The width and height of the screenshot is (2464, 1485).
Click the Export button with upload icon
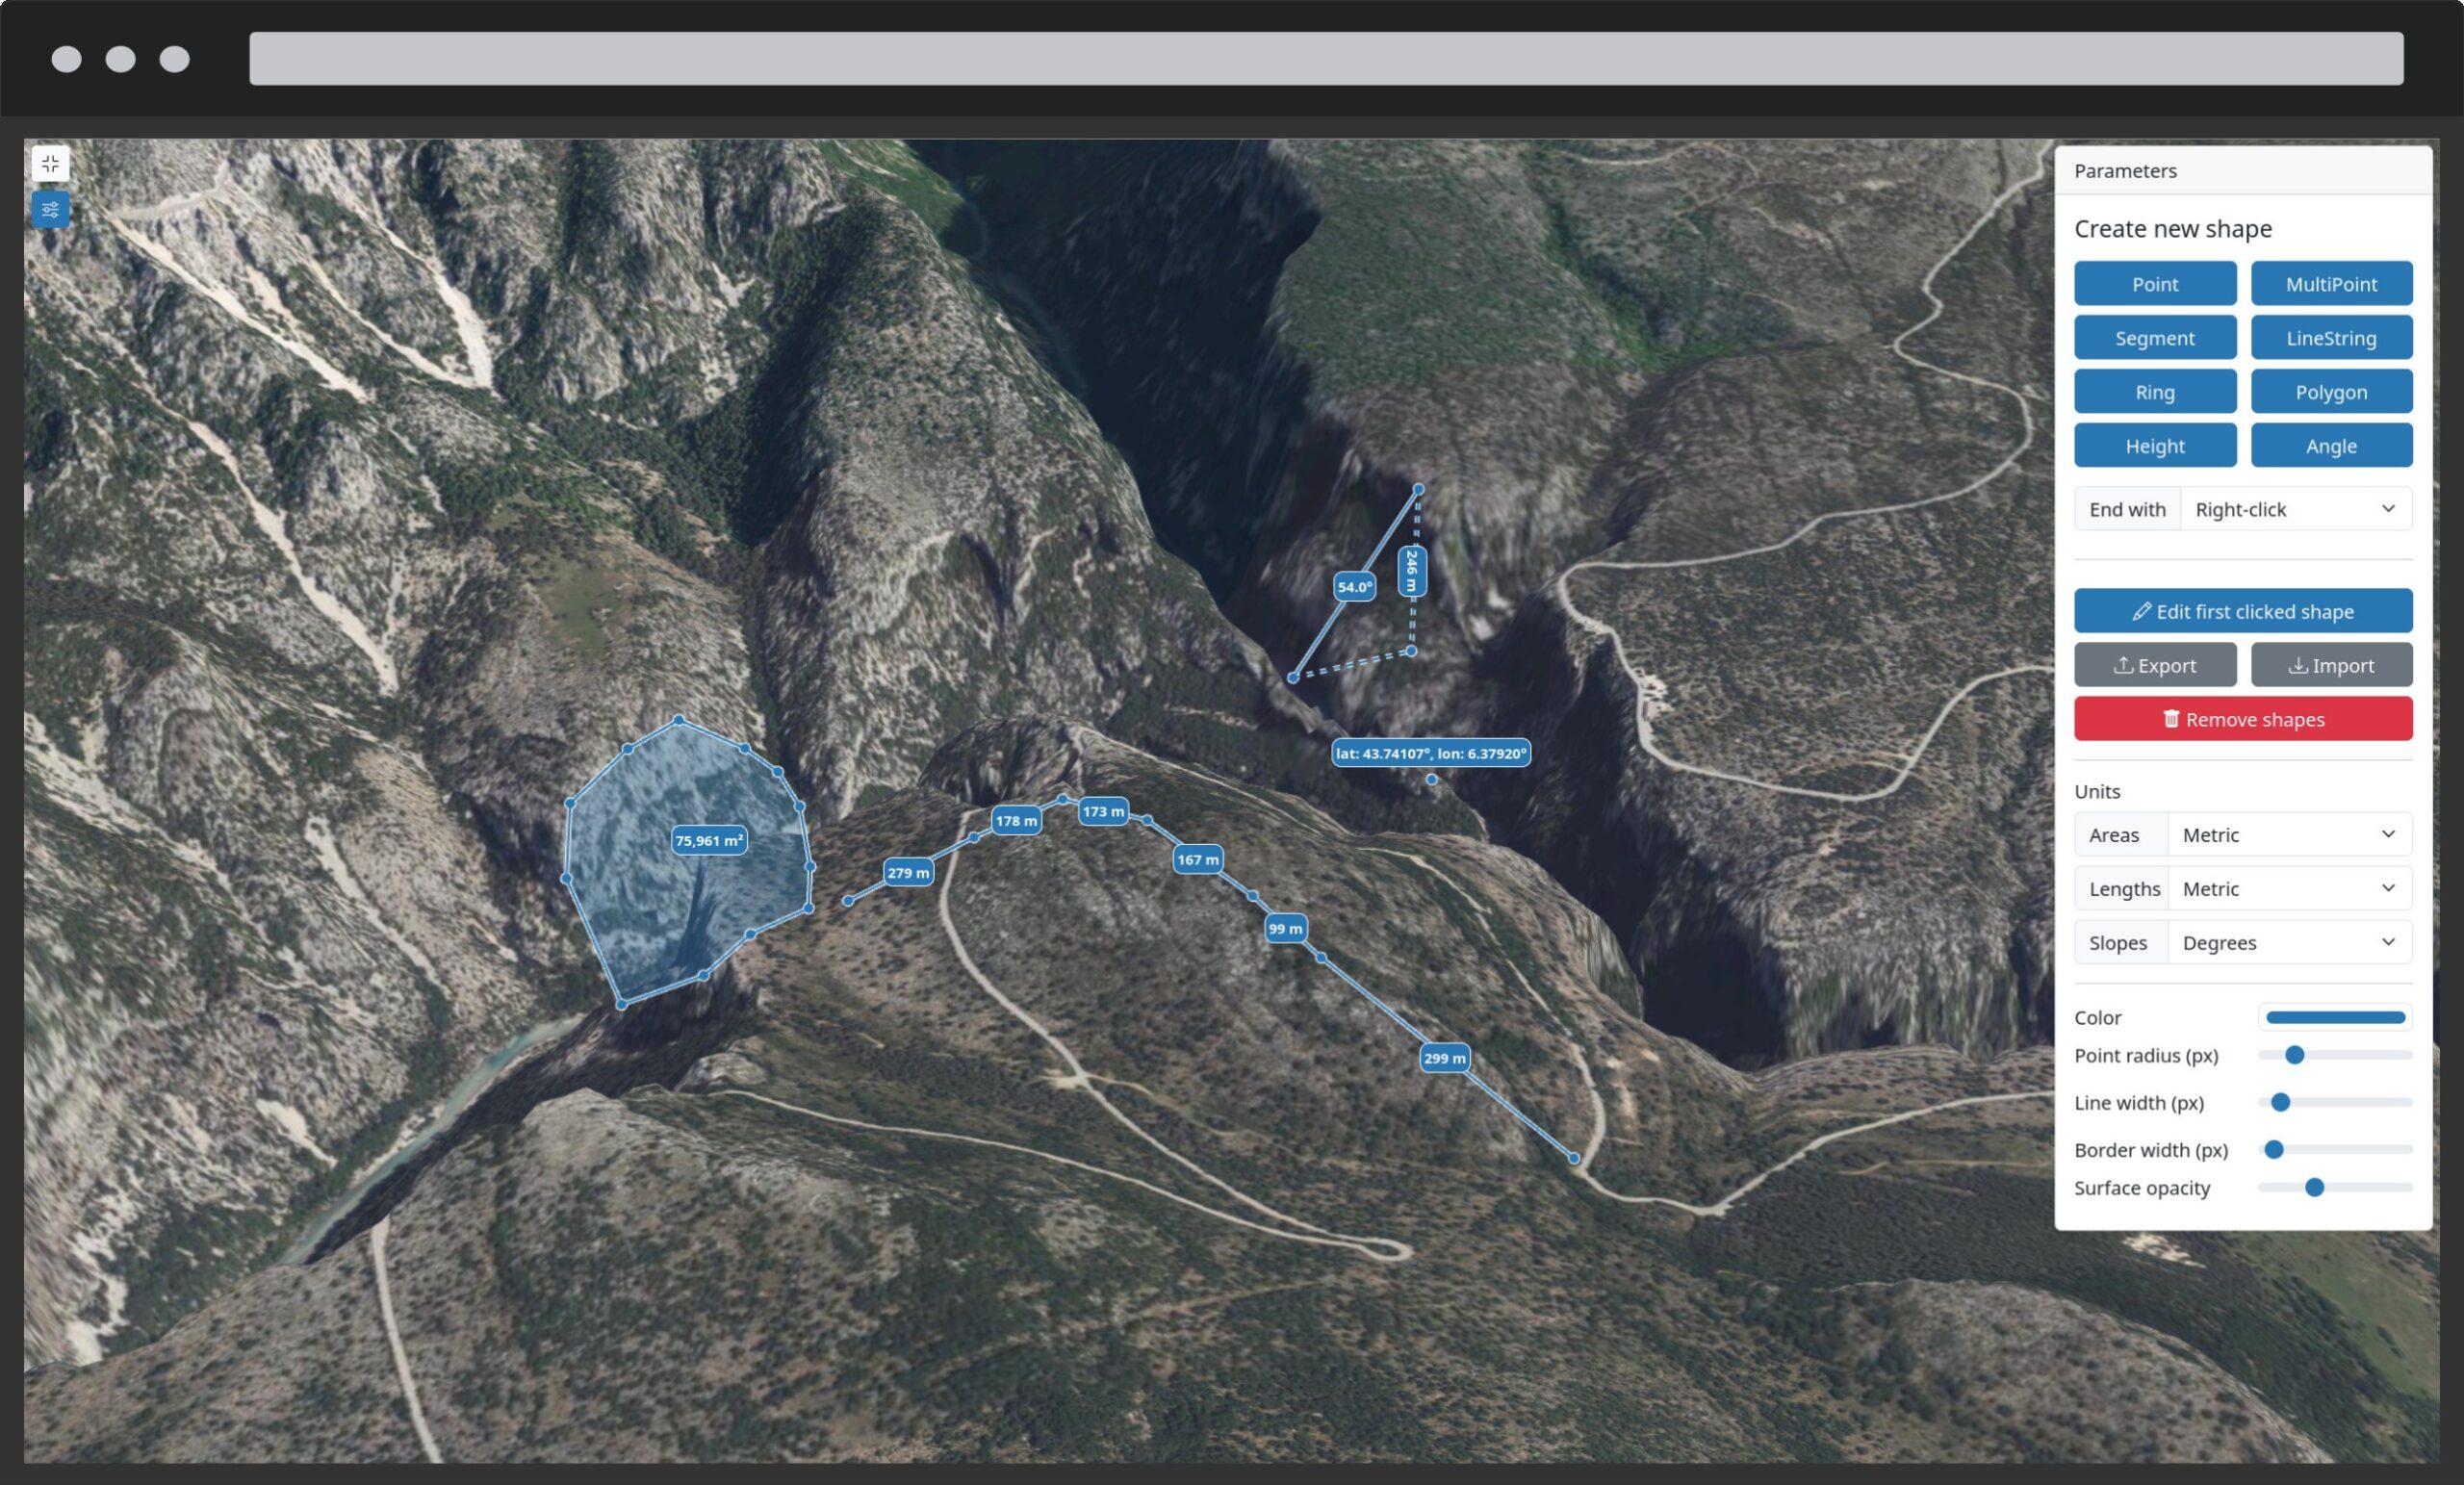2154,665
